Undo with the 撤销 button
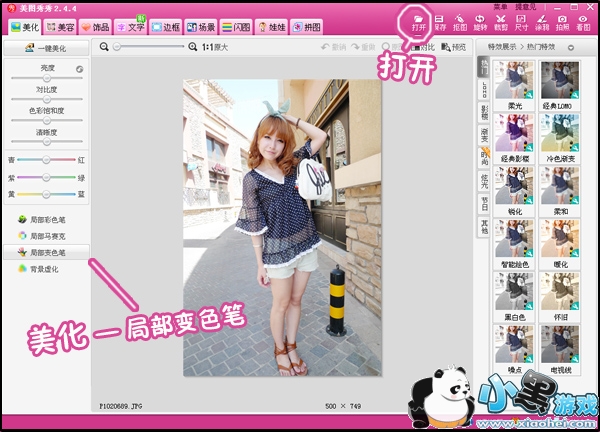This screenshot has height=432, width=600. point(334,47)
